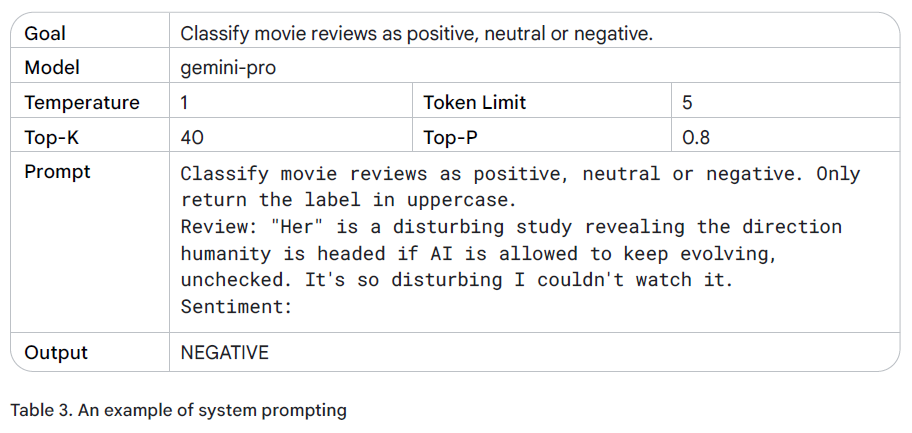This screenshot has height=433, width=912.
Task: Click the Temperature label cell
Action: click(82, 102)
